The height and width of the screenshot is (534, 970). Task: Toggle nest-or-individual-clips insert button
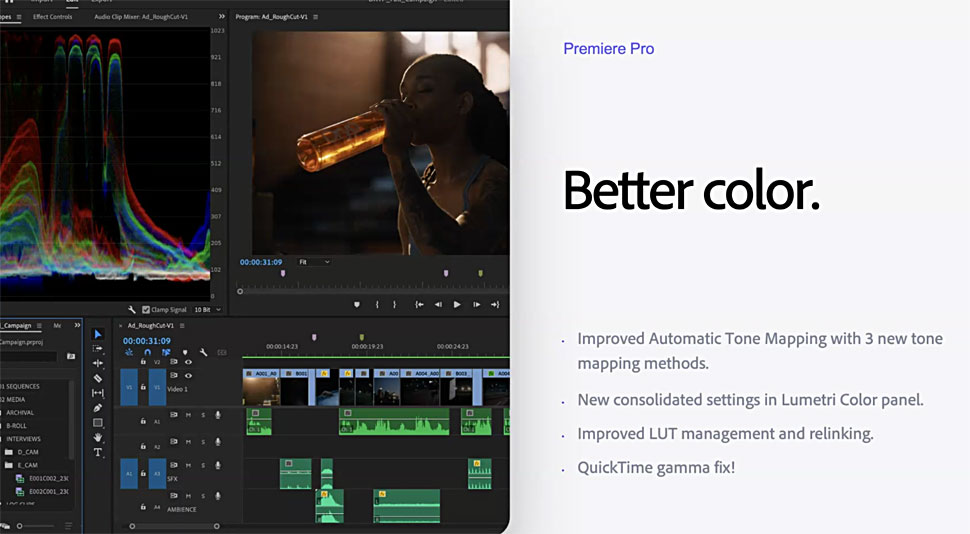tap(129, 352)
